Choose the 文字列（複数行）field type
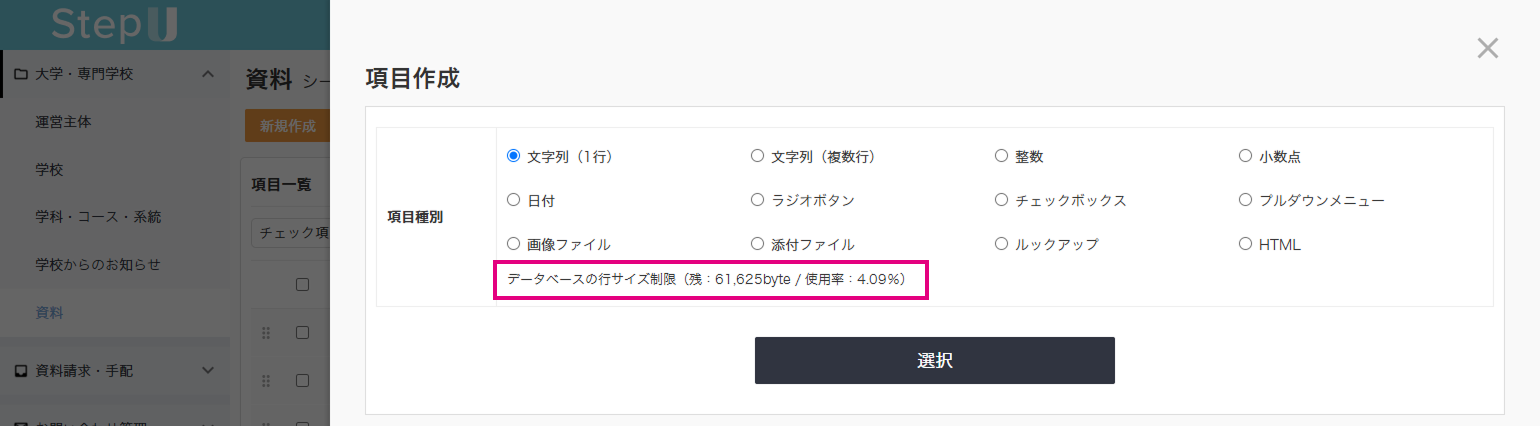Screen dimensions: 1540x426 tap(758, 156)
